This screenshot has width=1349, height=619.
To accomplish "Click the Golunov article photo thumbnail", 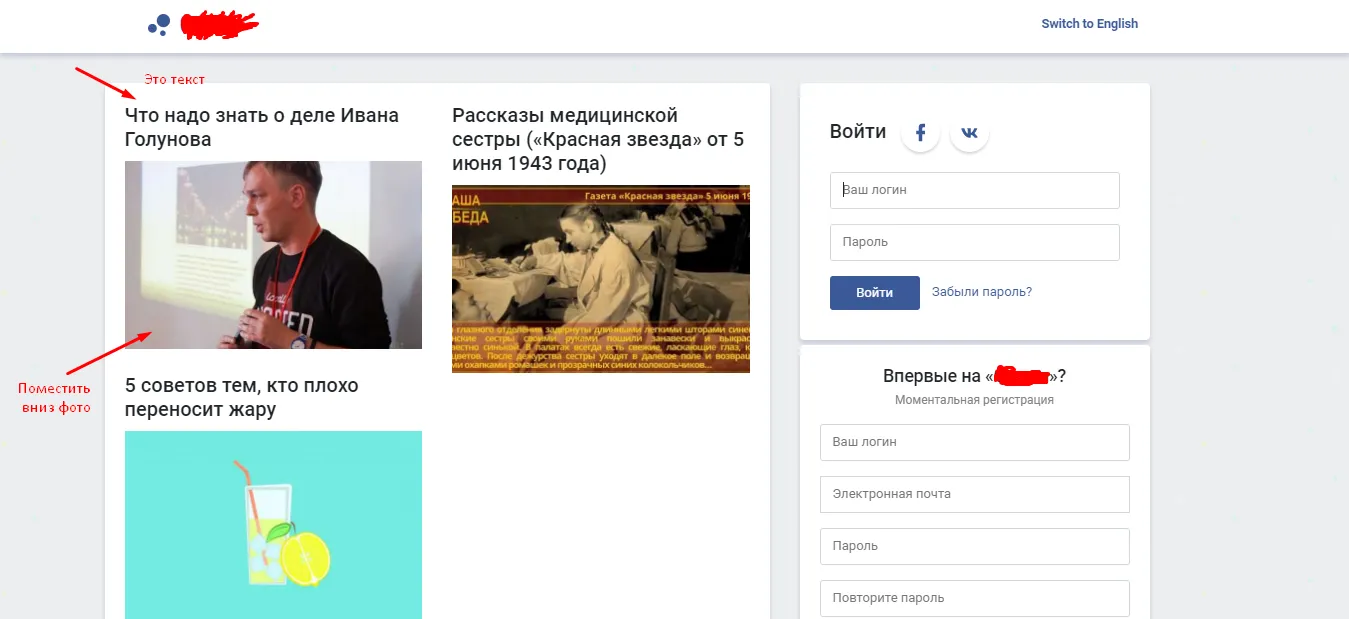I will [273, 255].
